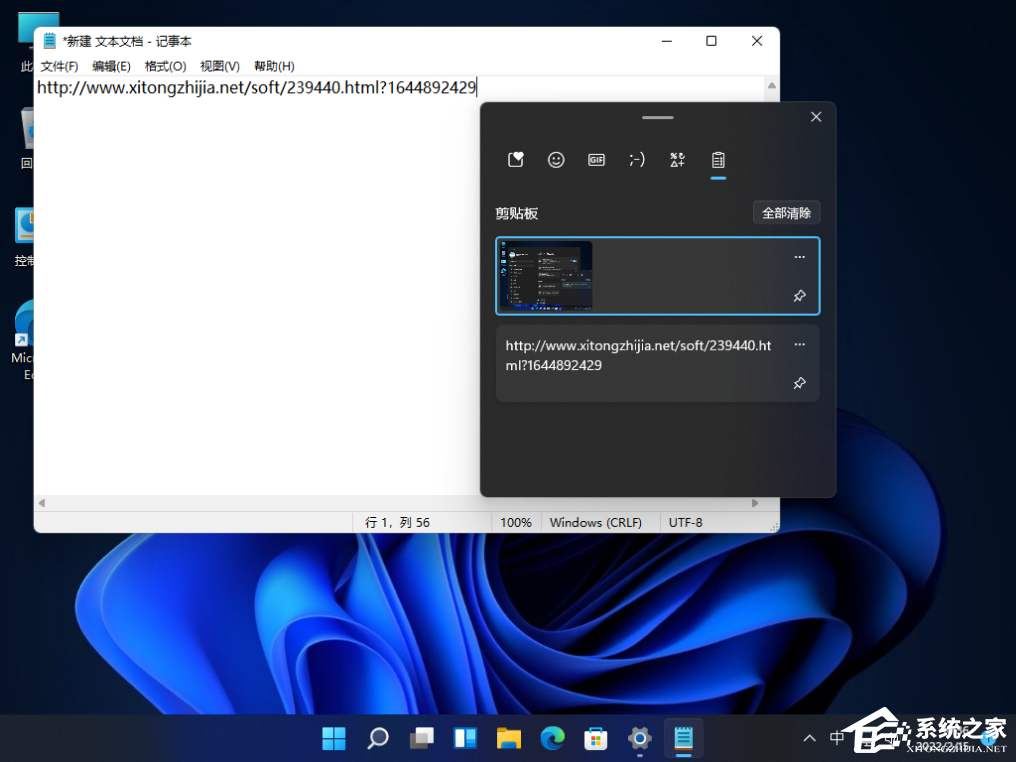Click the horizontal scrollbar right arrow
The height and width of the screenshot is (762, 1016).
[755, 503]
